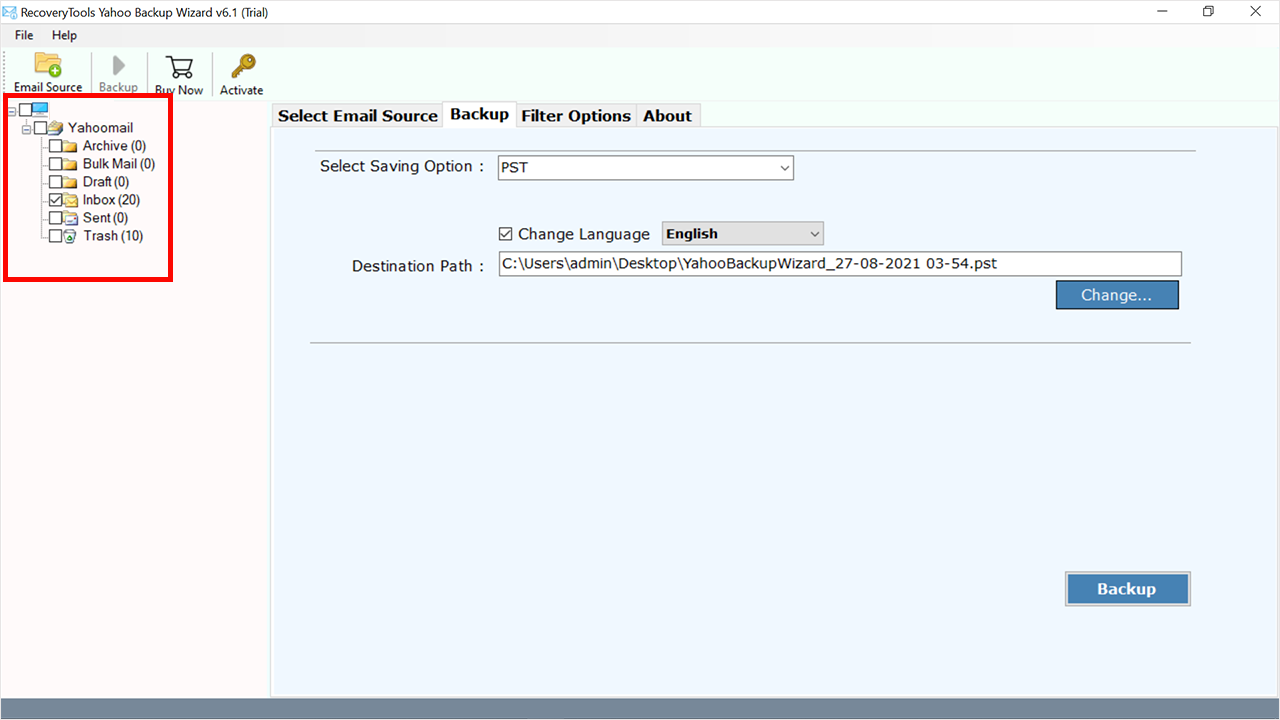Click the Email Source toolbar icon

[48, 66]
